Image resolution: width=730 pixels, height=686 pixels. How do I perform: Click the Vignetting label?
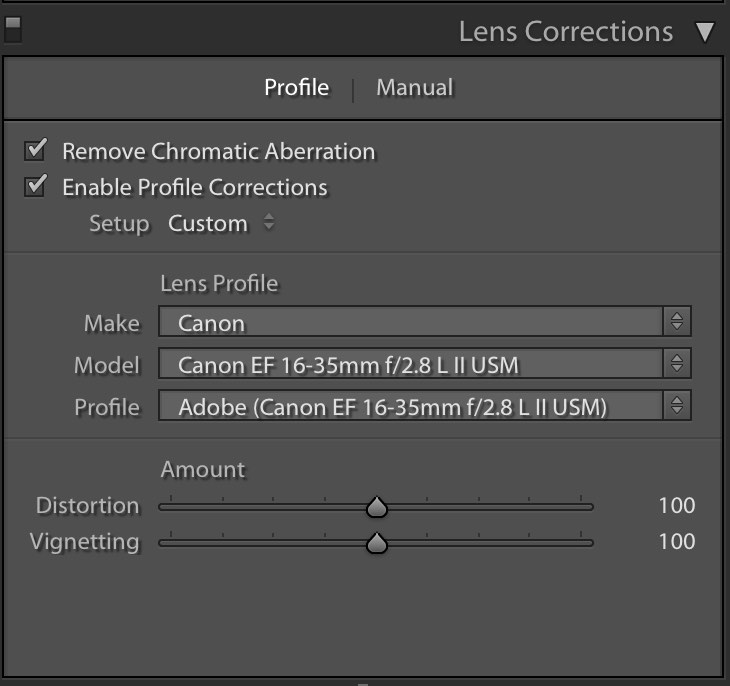(x=84, y=543)
